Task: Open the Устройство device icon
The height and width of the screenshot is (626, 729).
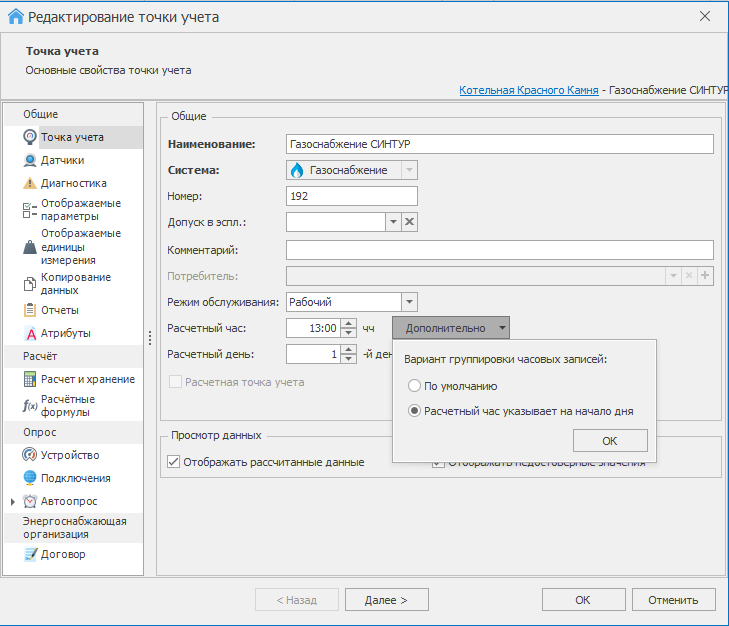Action: [30, 455]
